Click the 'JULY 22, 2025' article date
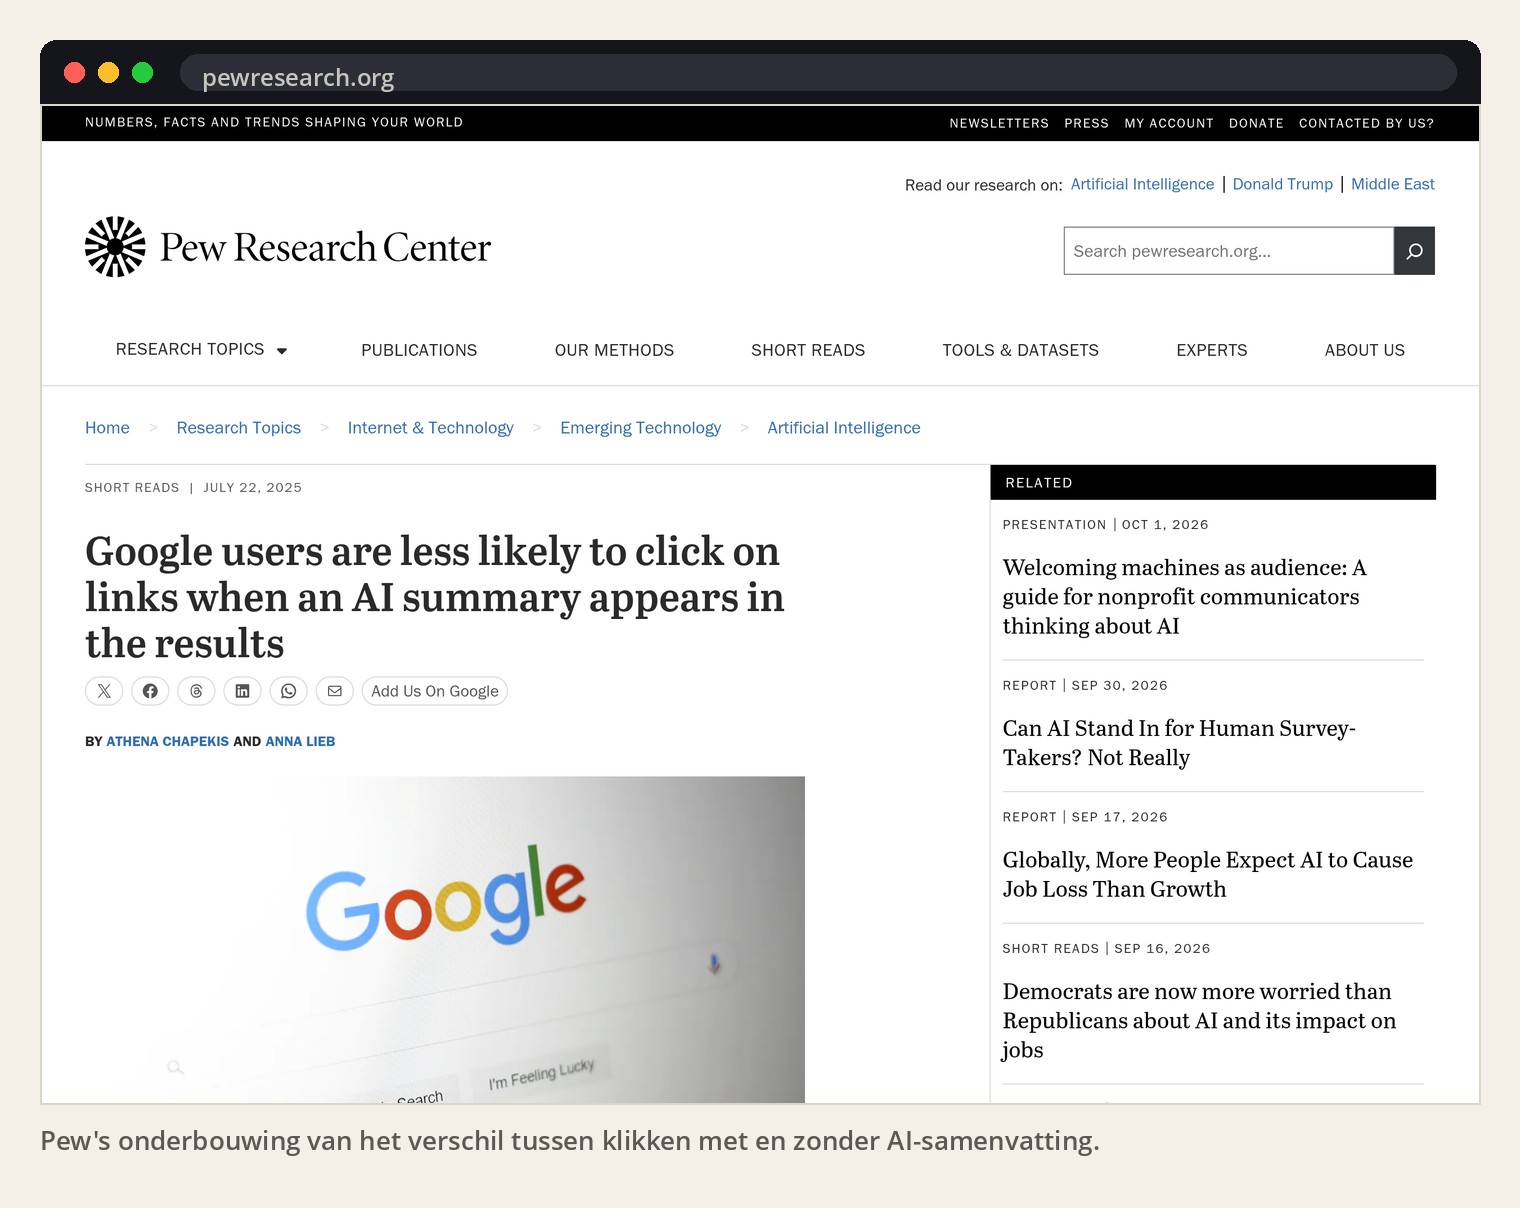 252,488
